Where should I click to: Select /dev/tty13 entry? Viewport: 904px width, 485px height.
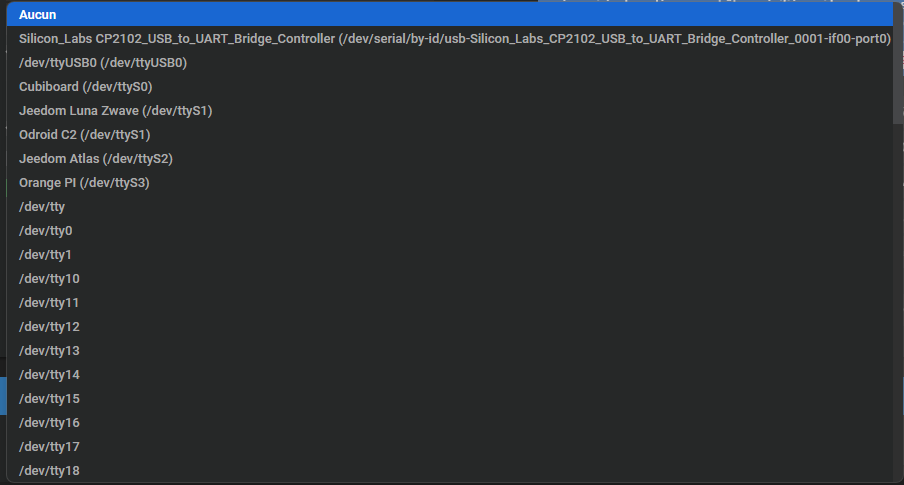(49, 351)
